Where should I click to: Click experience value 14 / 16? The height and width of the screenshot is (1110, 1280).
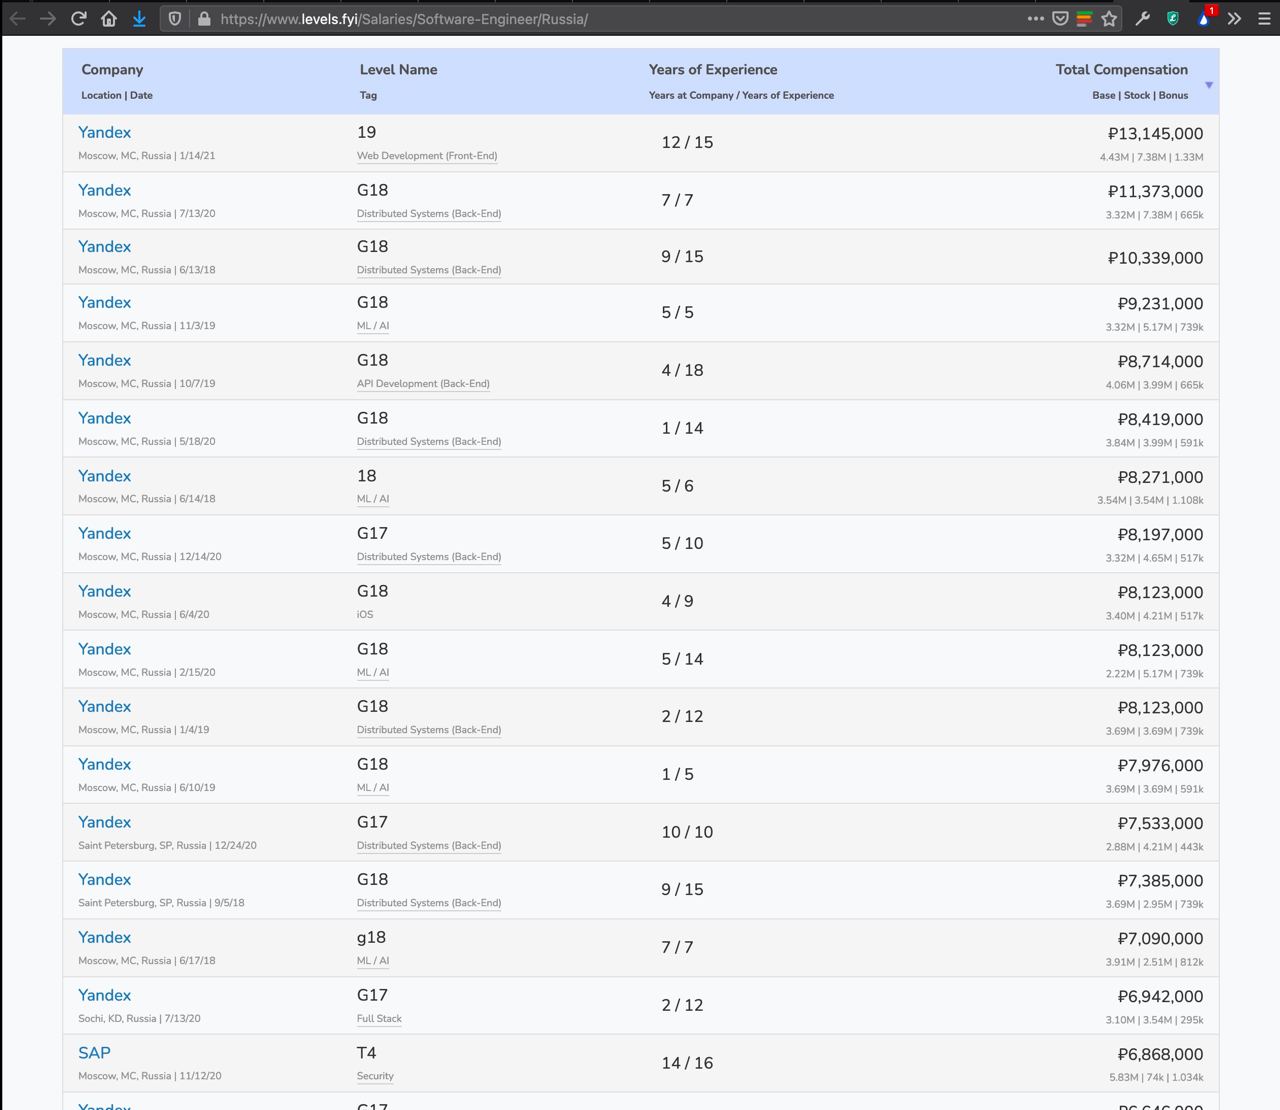[687, 1063]
